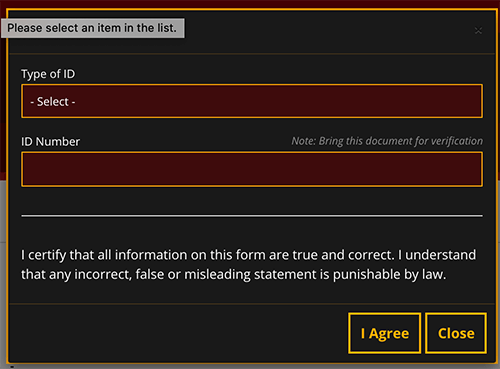Screen dimensions: 500x369
Task: Click the empty footer area left of I Agree
Action: (178, 333)
